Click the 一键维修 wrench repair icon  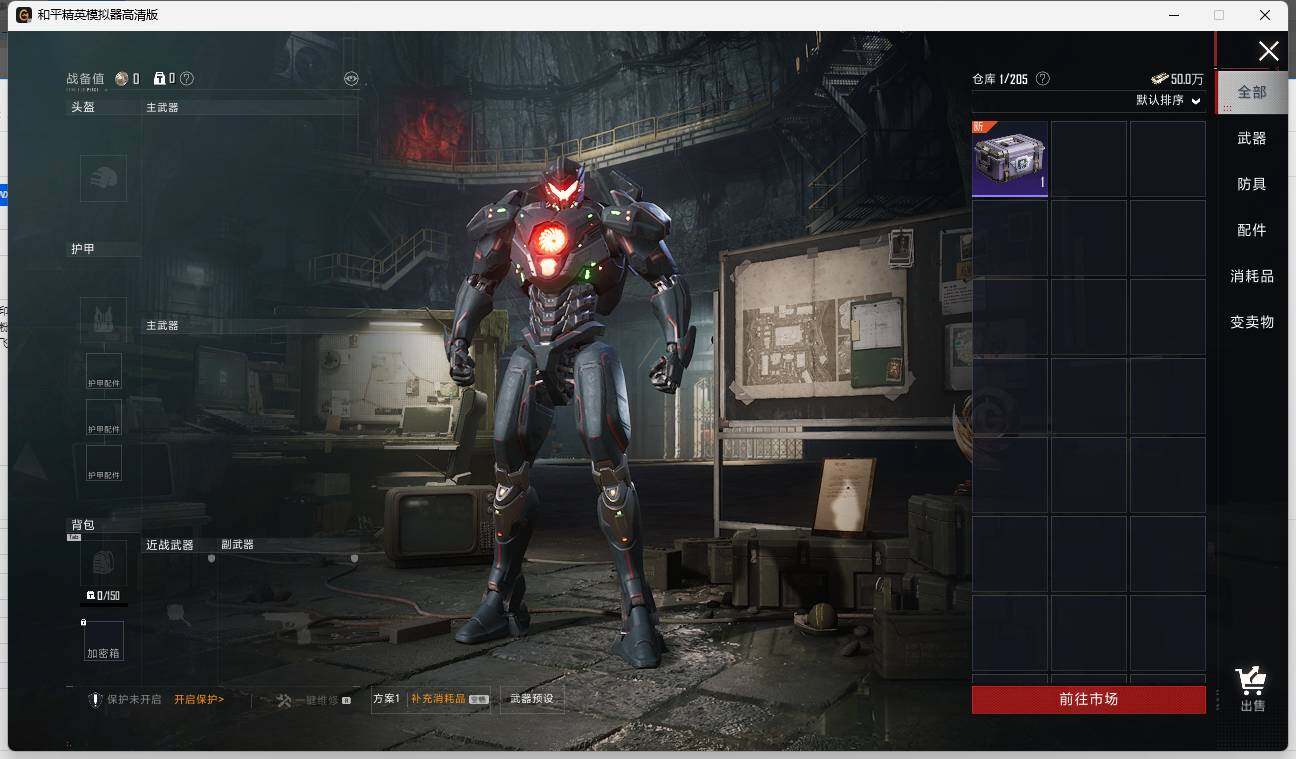(x=283, y=701)
